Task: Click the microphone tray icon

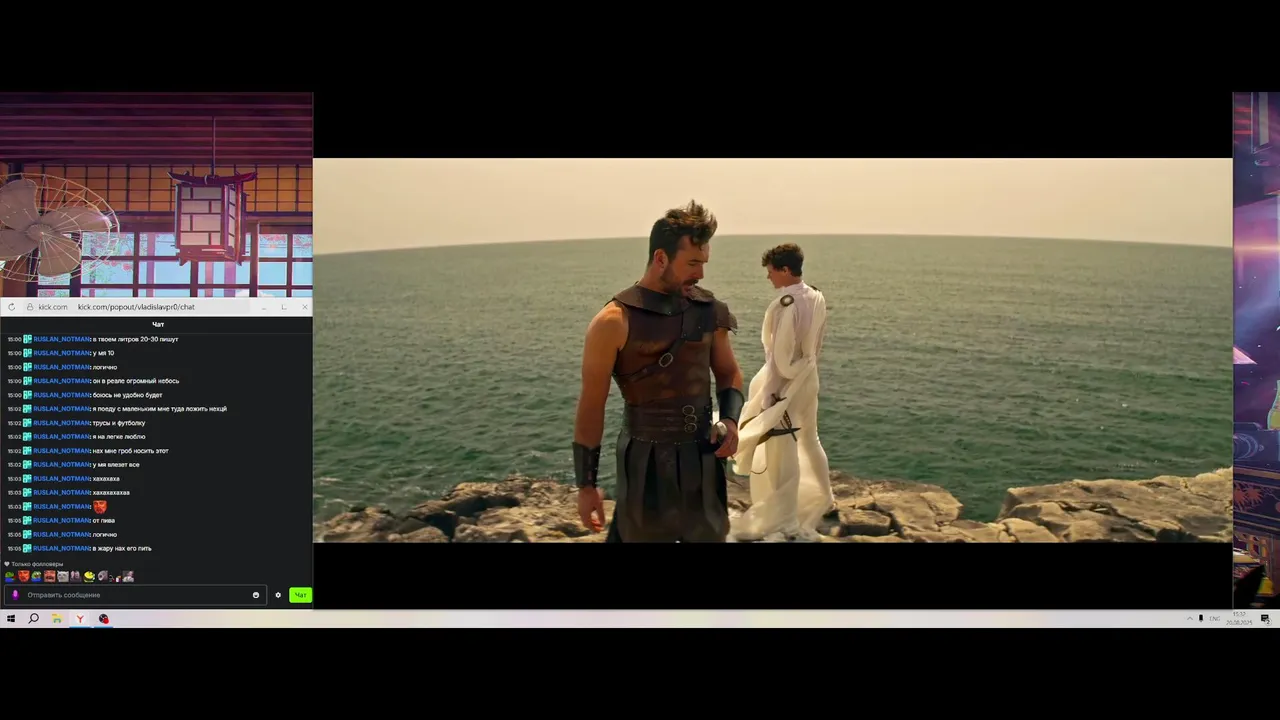Action: (x=1201, y=619)
